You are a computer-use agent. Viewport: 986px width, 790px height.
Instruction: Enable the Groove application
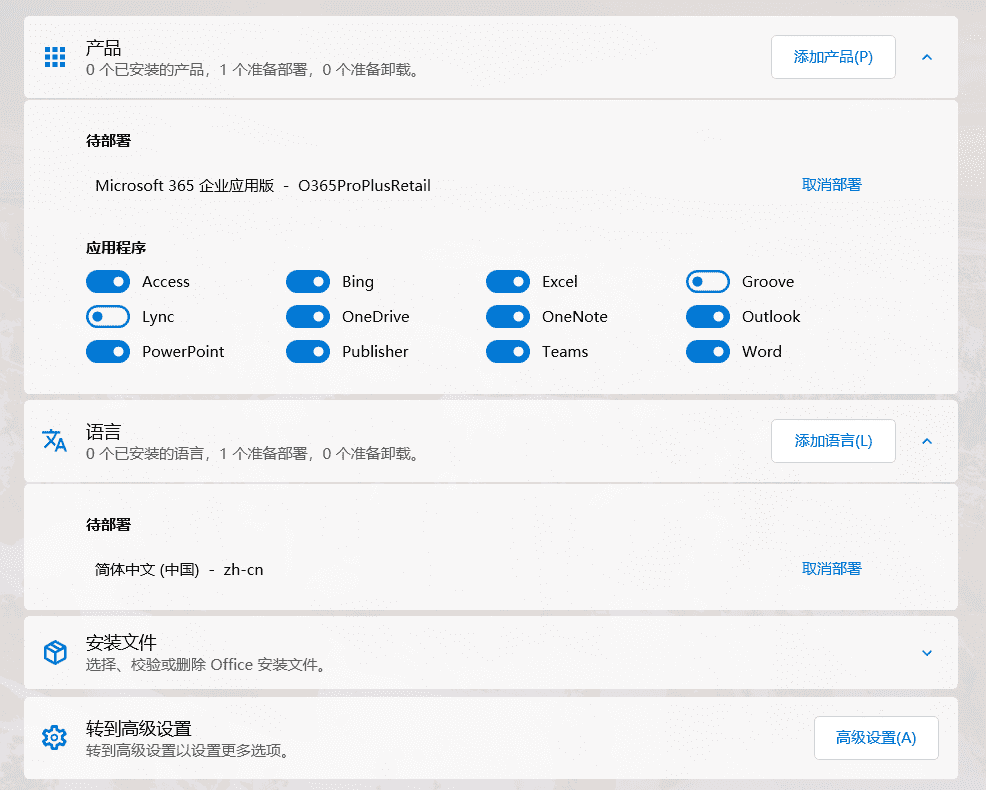708,281
